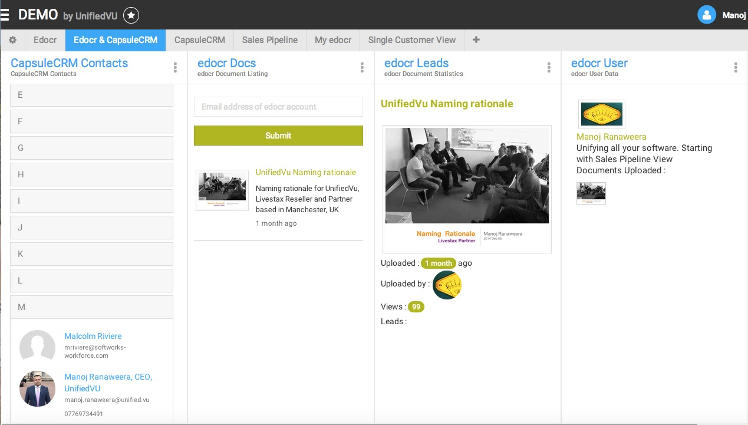Click the edocr Leads panel title
748x425 pixels.
pos(416,63)
